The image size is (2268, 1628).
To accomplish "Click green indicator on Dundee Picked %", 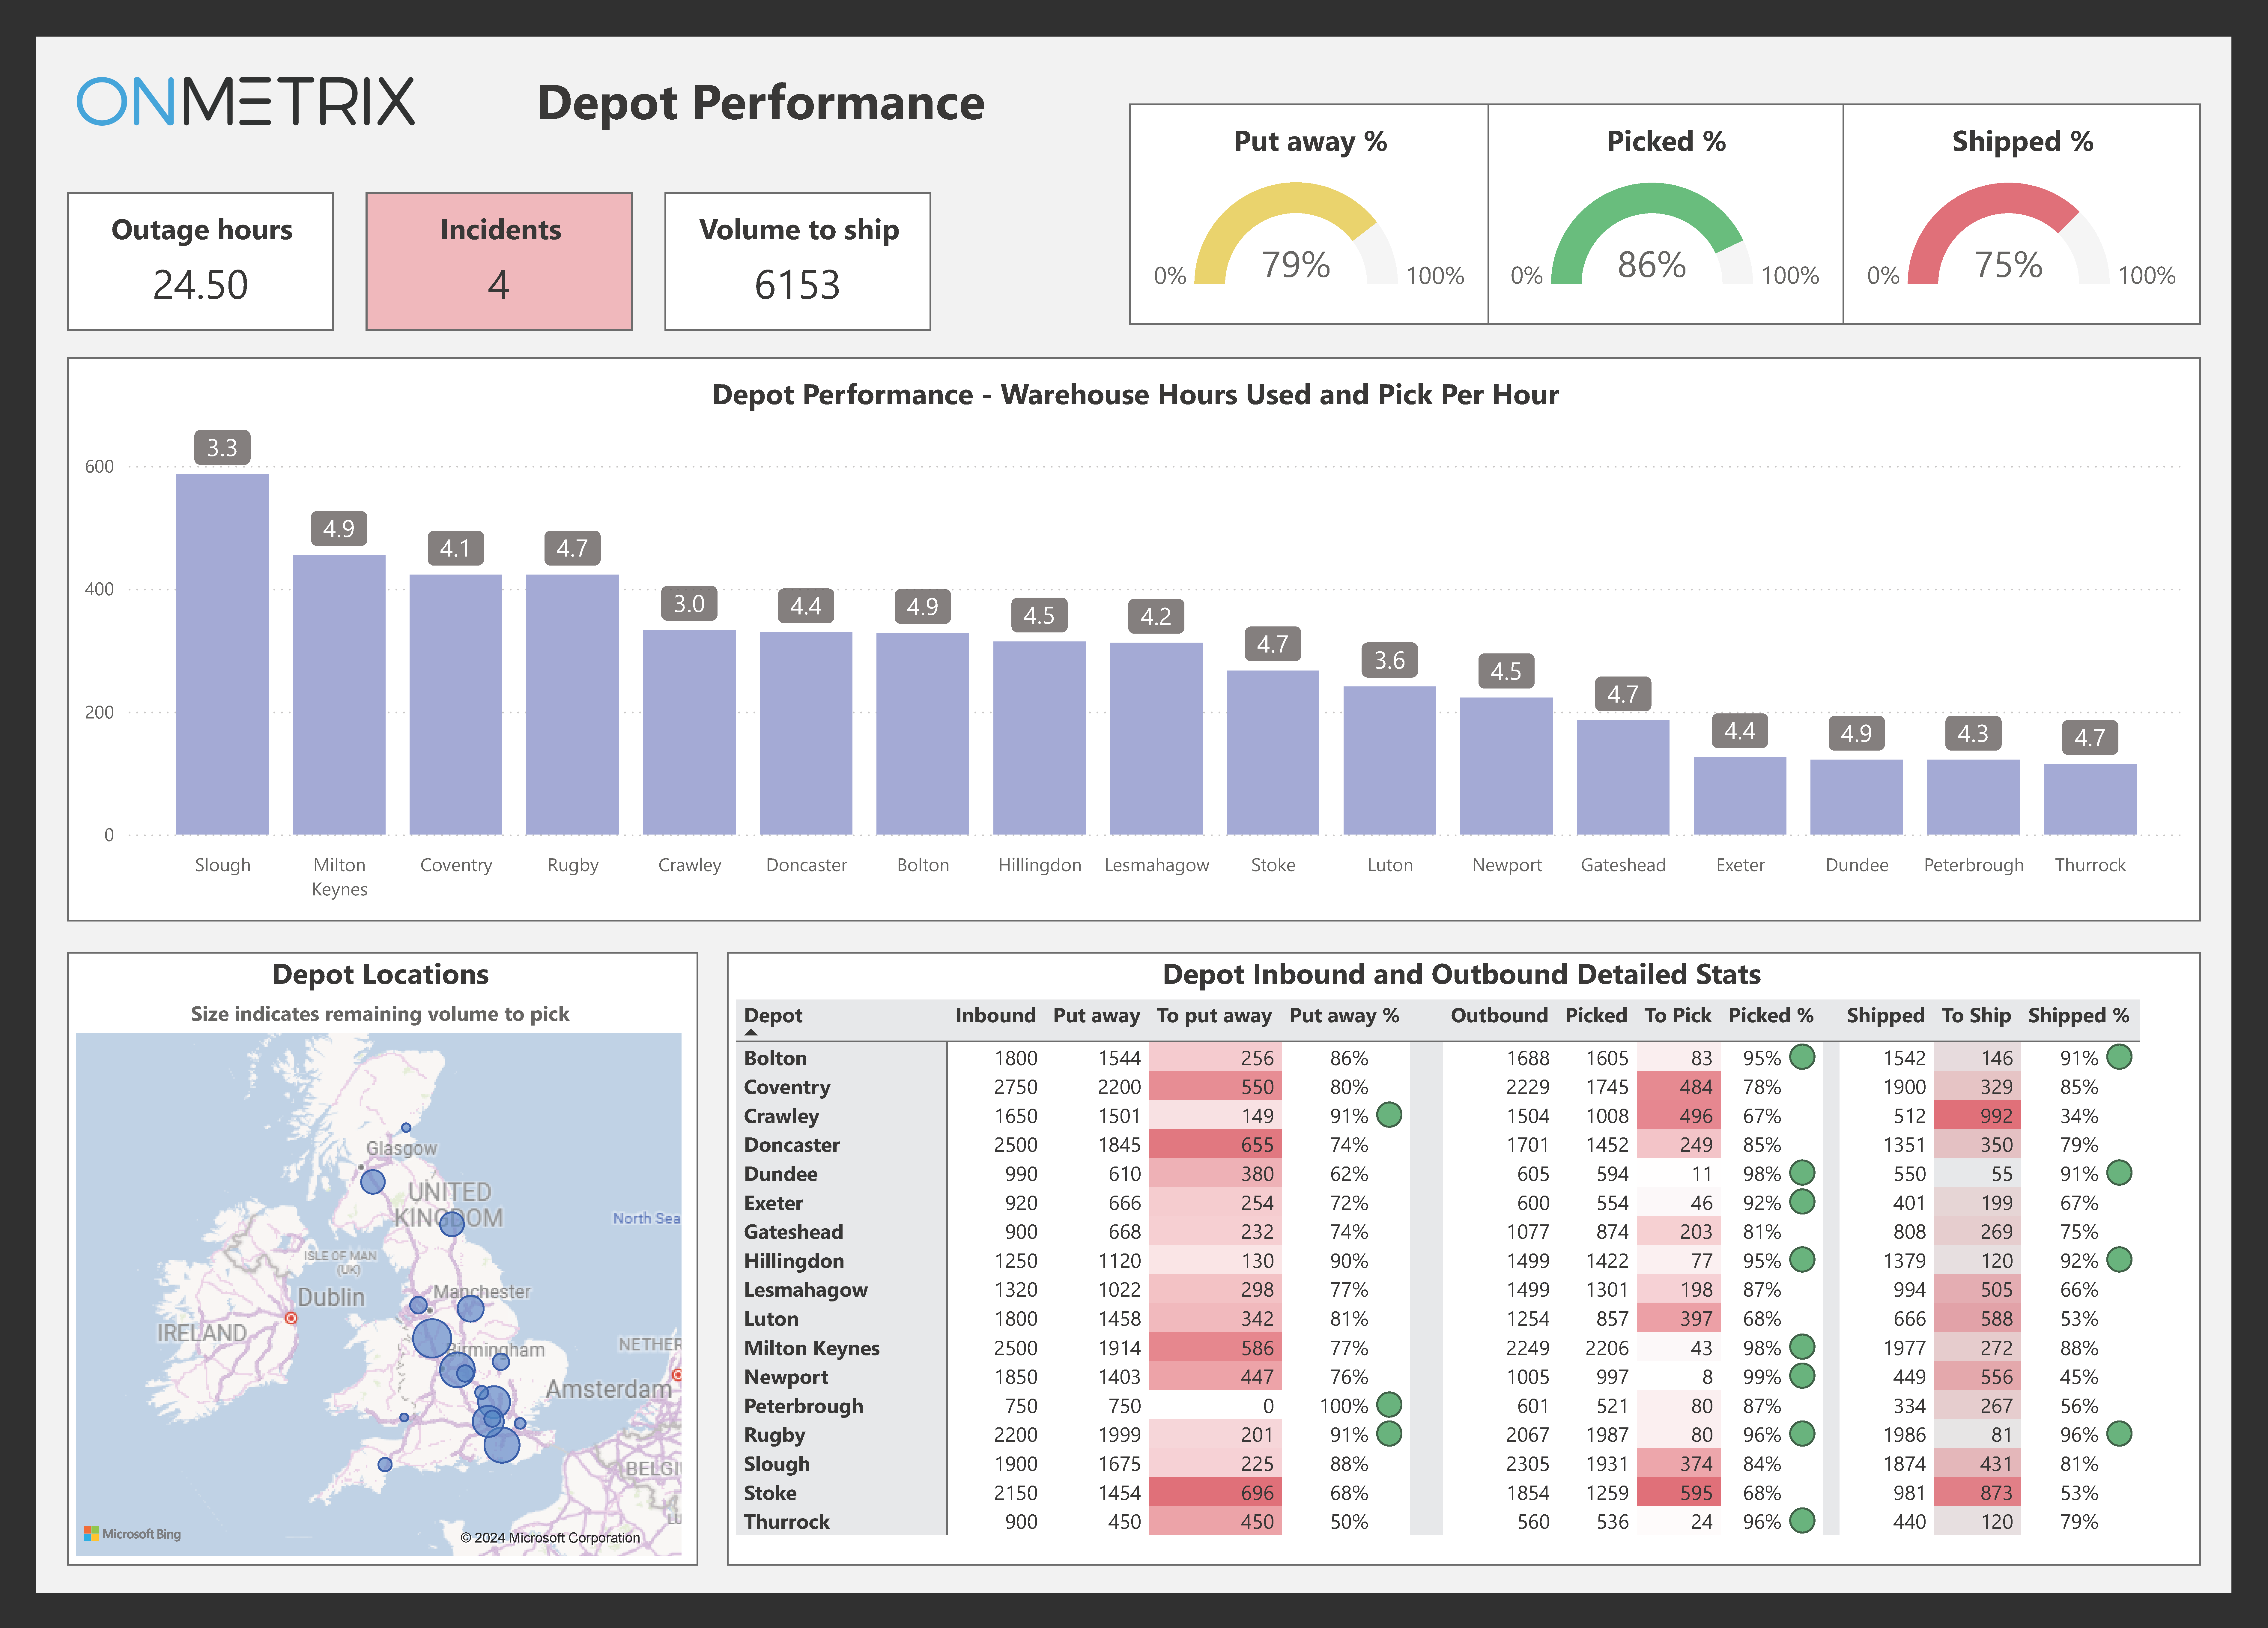I will (x=1802, y=1173).
